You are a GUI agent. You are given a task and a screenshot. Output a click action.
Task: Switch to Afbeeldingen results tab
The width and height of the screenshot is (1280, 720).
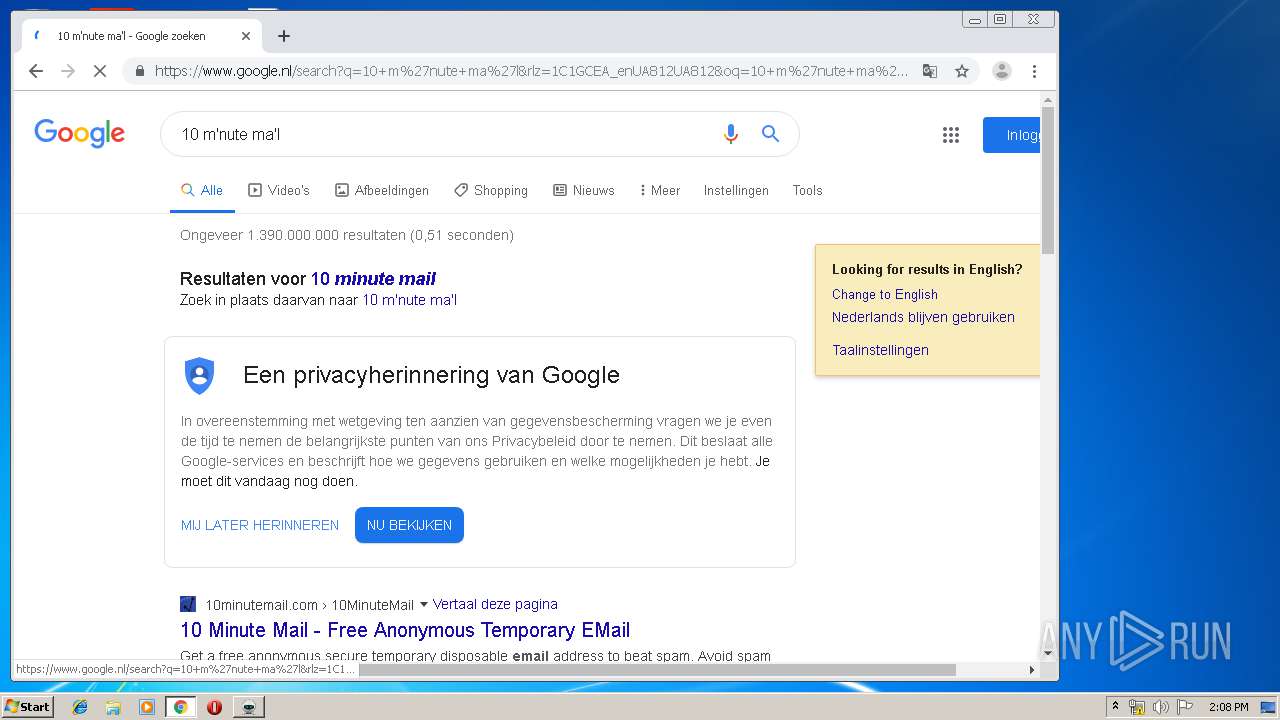382,190
